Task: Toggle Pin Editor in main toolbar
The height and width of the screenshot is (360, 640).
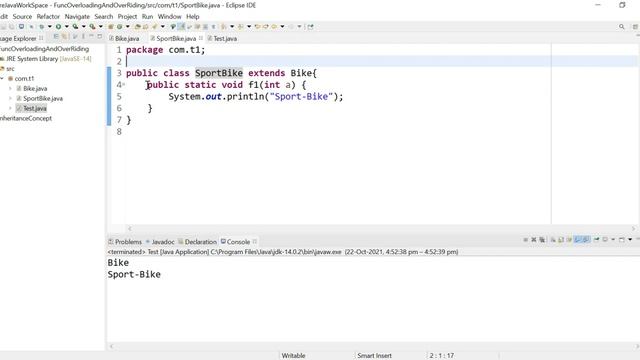Action: 310,27
